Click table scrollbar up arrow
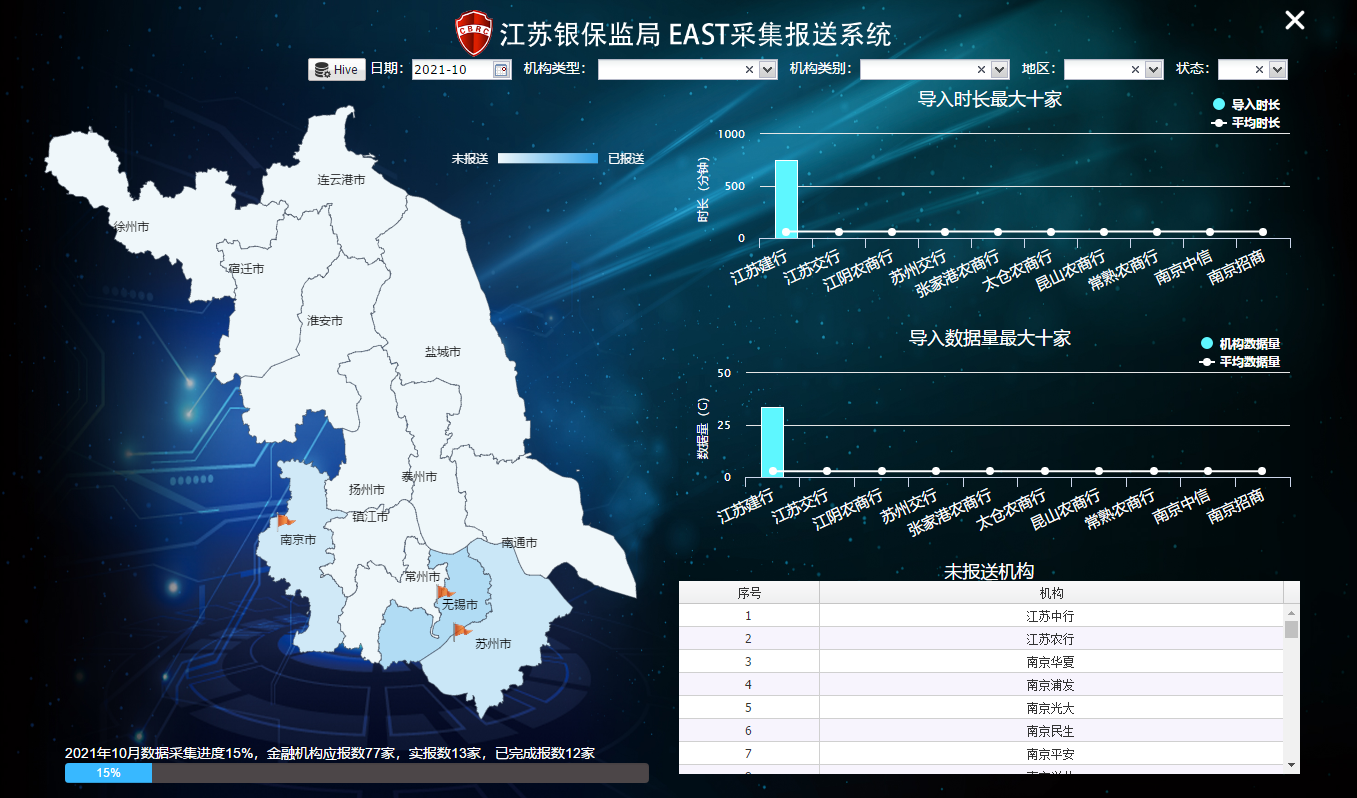 [x=1291, y=613]
